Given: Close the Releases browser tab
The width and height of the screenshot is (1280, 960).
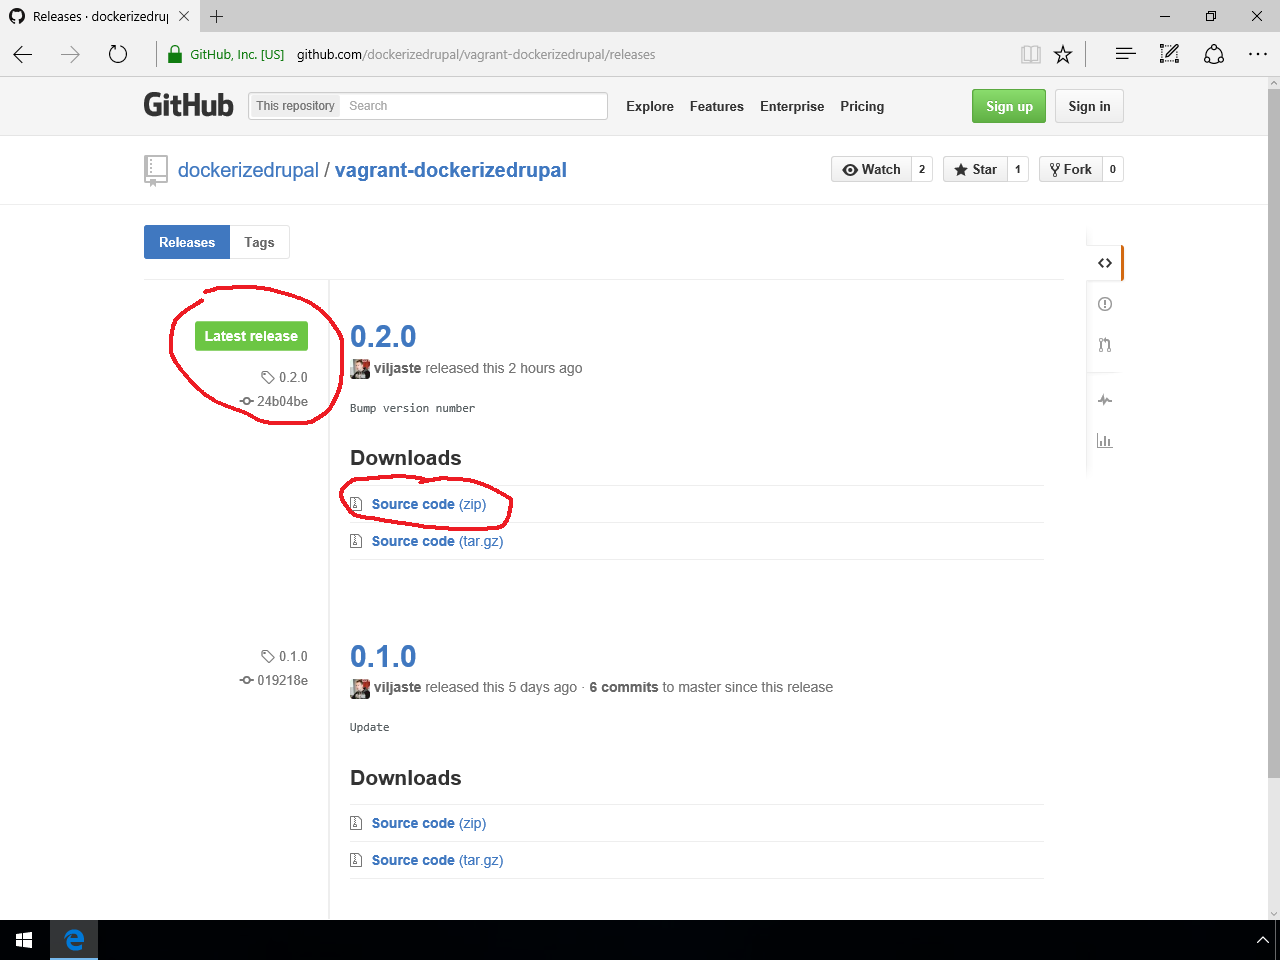Looking at the screenshot, I should [x=184, y=16].
